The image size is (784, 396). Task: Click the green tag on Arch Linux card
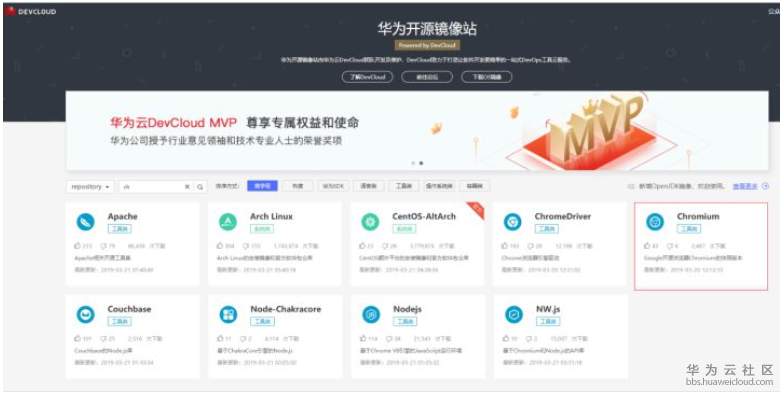click(x=262, y=229)
